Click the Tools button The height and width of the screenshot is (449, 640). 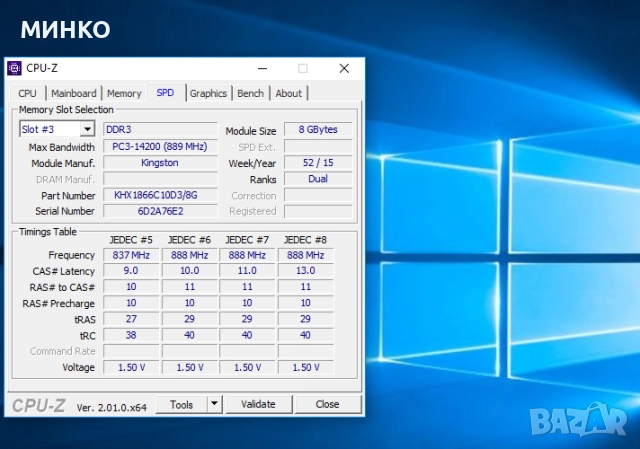182,404
